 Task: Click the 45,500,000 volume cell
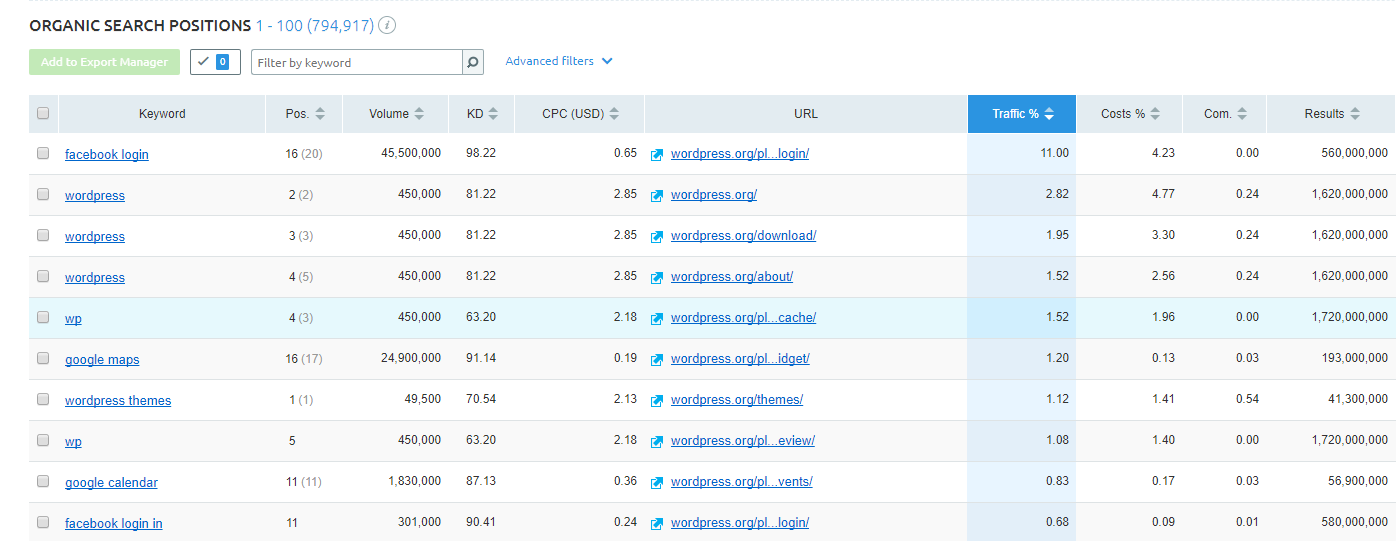pyautogui.click(x=411, y=154)
